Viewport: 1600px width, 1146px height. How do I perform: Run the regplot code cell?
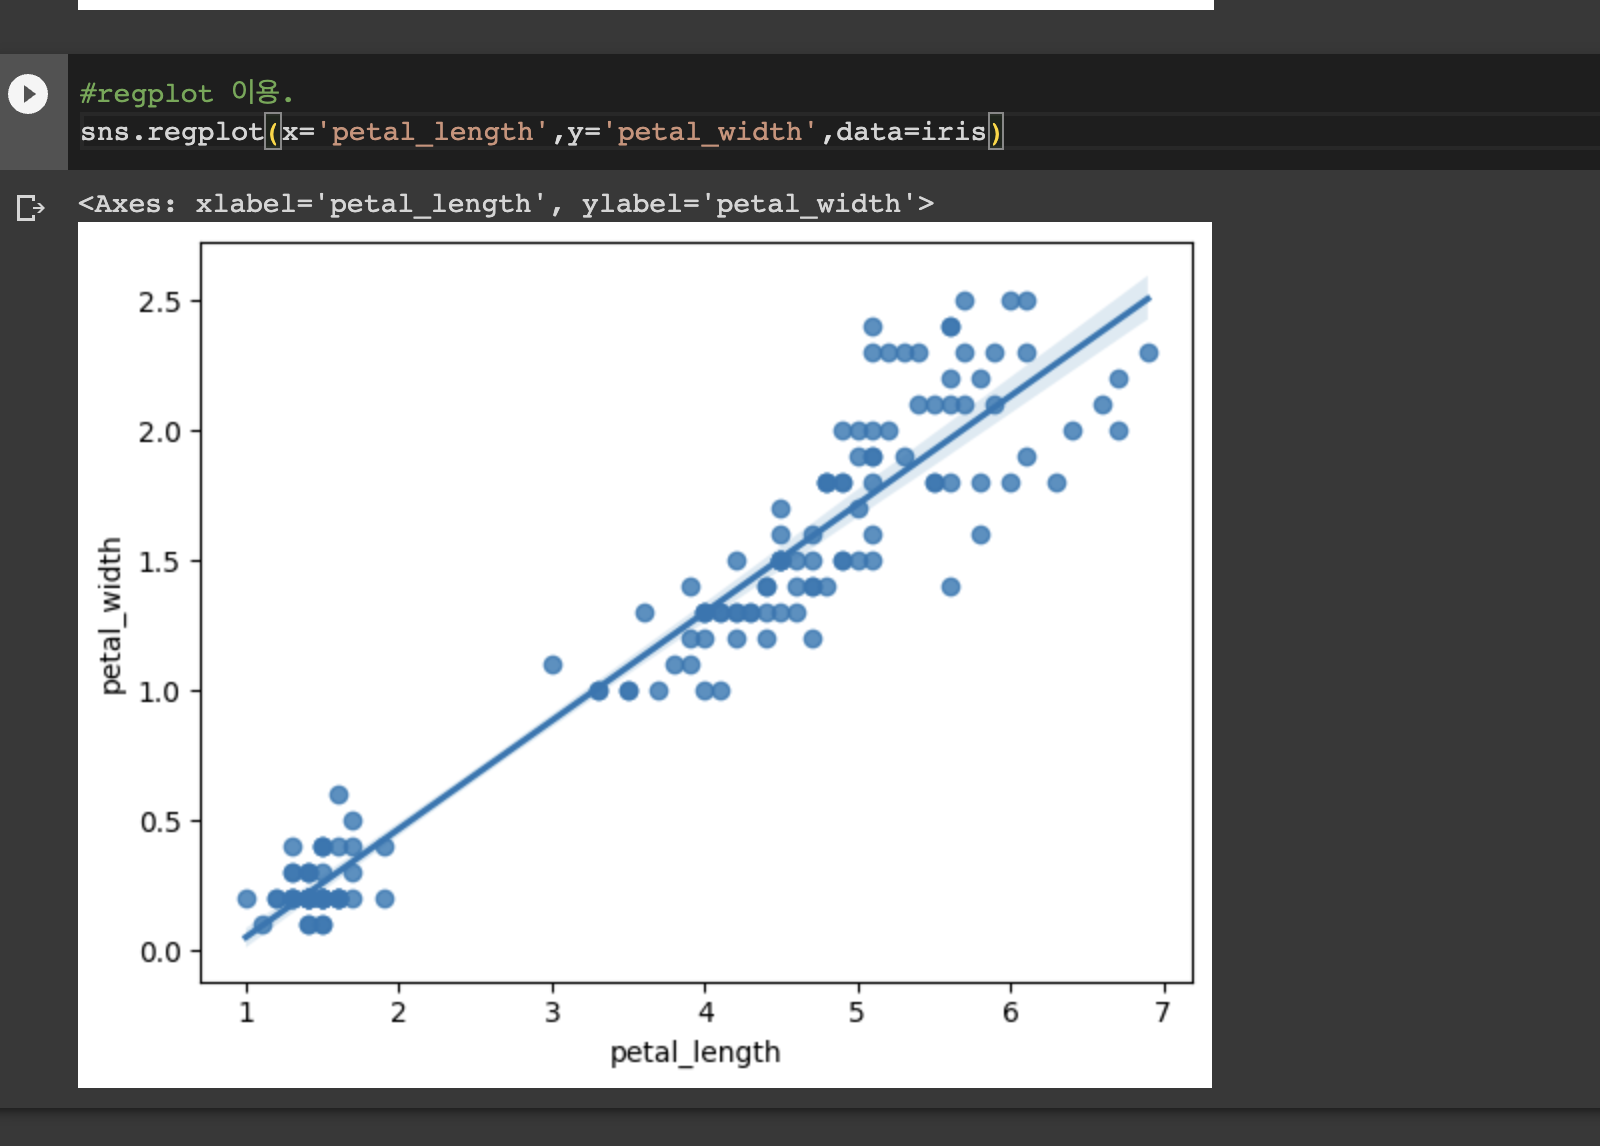(x=28, y=94)
